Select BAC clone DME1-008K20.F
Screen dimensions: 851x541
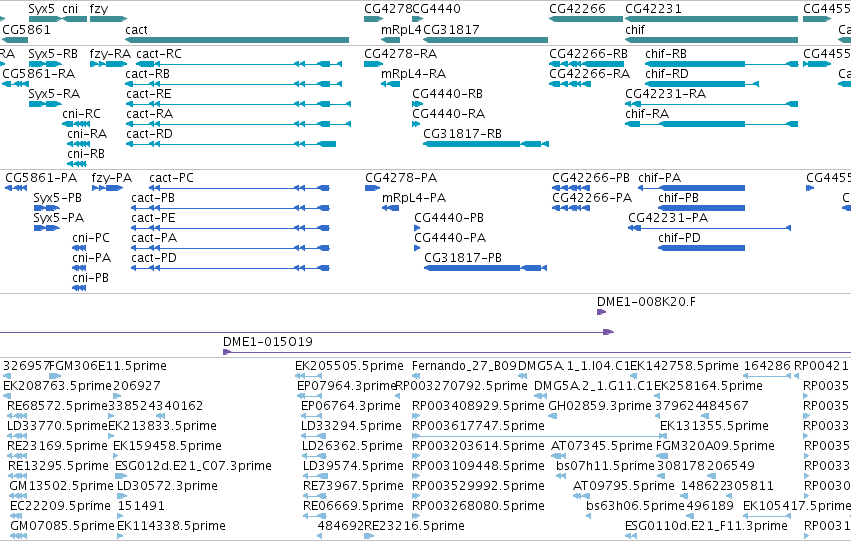click(x=601, y=312)
